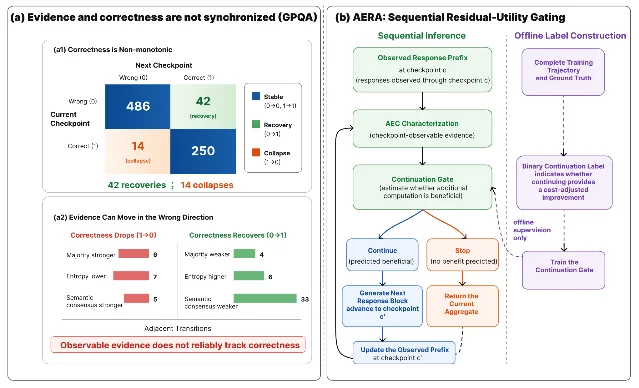Click the green Recovery legend swatch

[256, 124]
